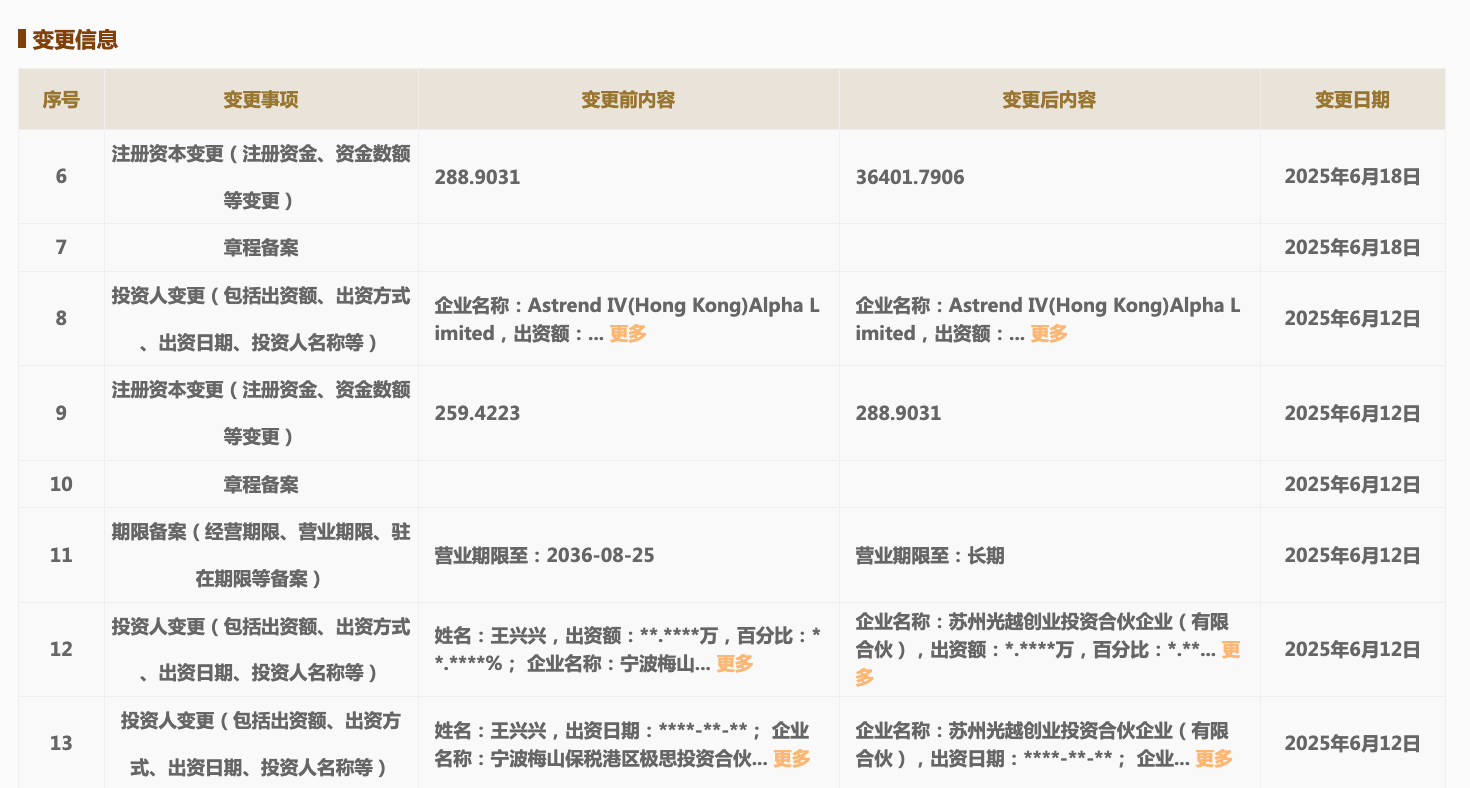The width and height of the screenshot is (1470, 788).
Task: Click the 2025年6月18日 date in row 7
Action: [x=1352, y=248]
